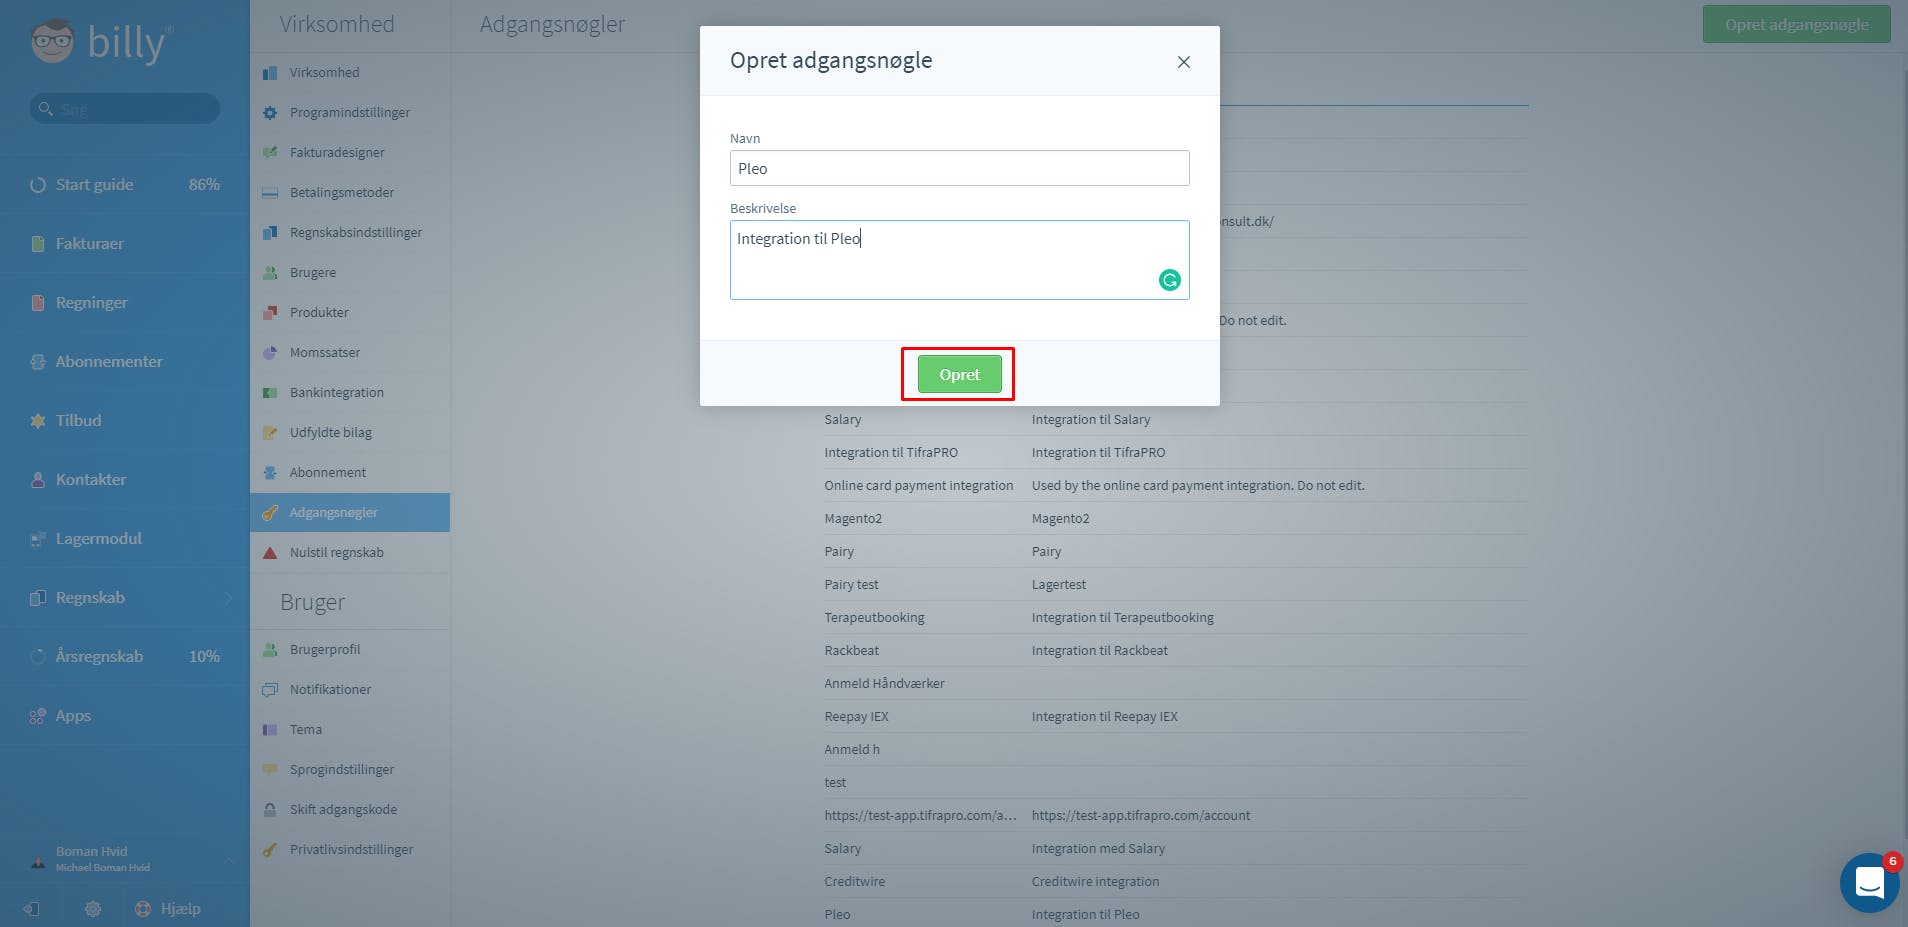Screen dimensions: 1908x927
Task: Click the Integration til TifraPRO name cell
Action: coord(891,452)
